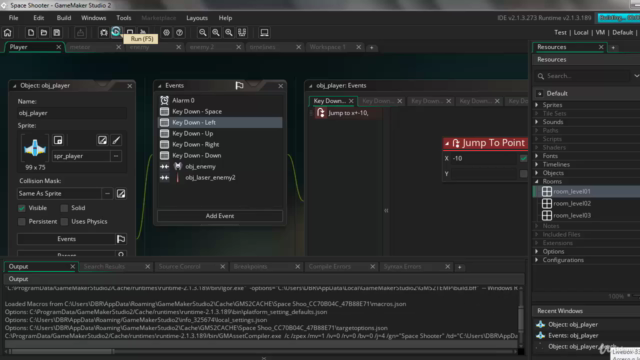Edit collision mask icon beside Same As Sprite
640x360 pixels.
click(x=121, y=193)
